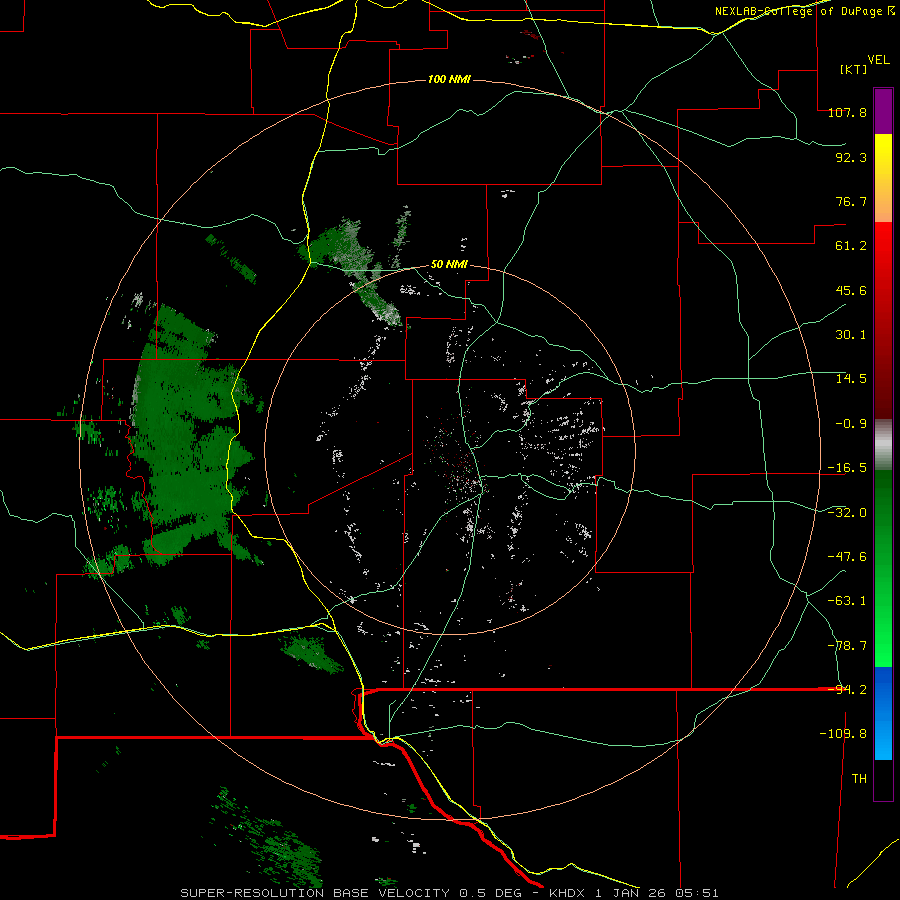Pick the purple segment of velocity color bar

click(x=883, y=111)
